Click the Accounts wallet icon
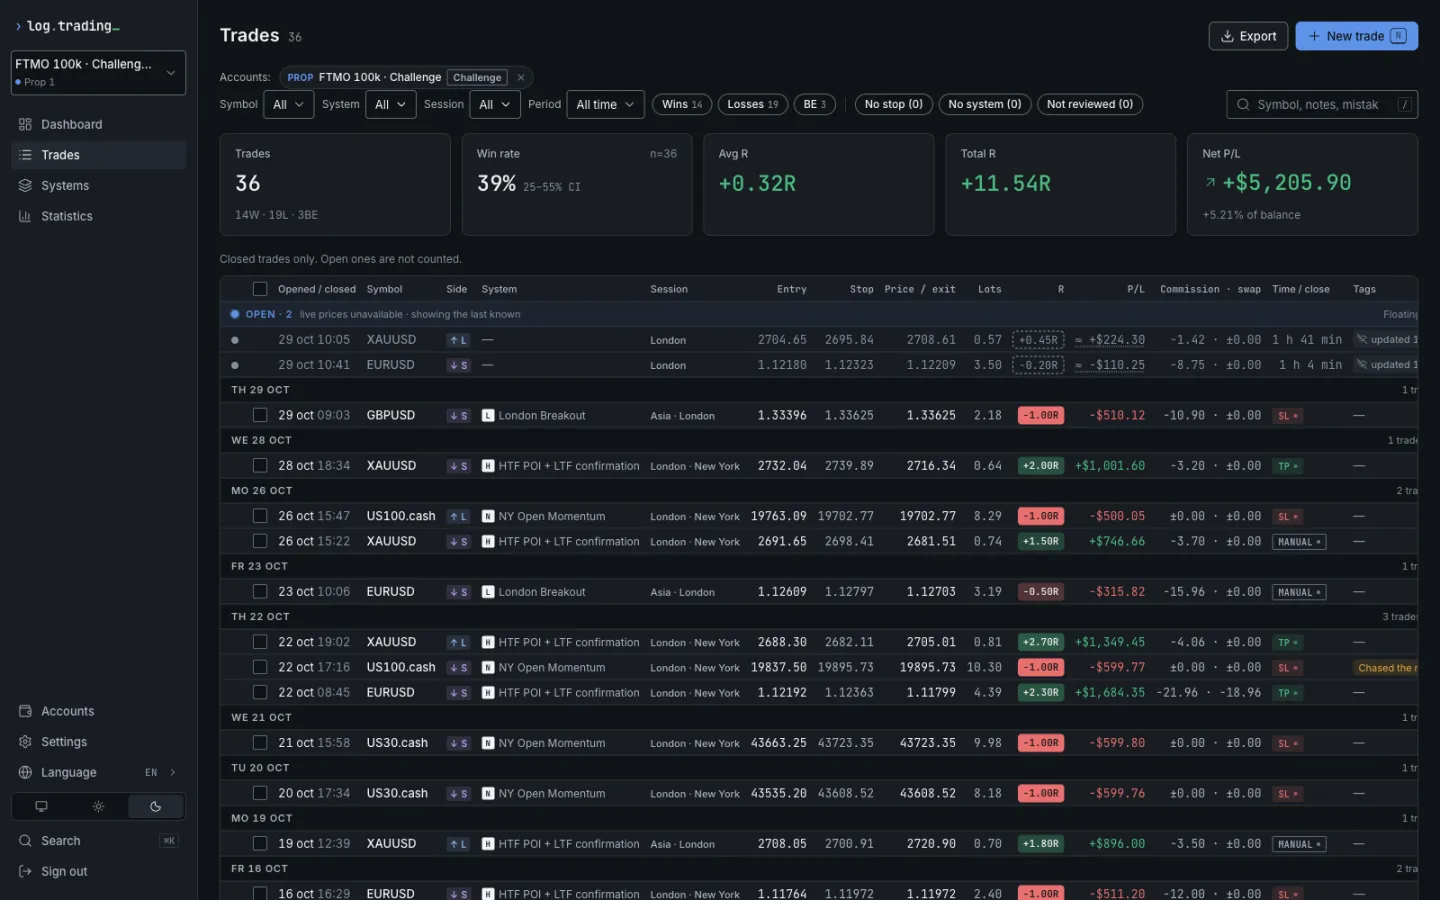The height and width of the screenshot is (900, 1440). 25,711
